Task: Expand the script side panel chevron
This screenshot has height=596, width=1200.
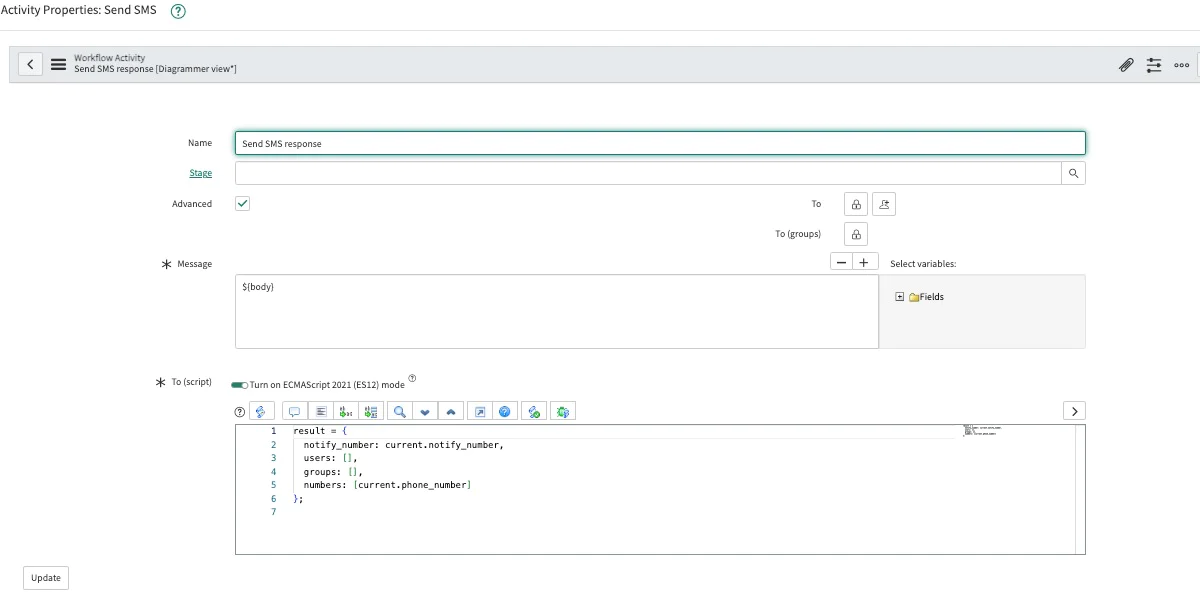Action: 1074,411
